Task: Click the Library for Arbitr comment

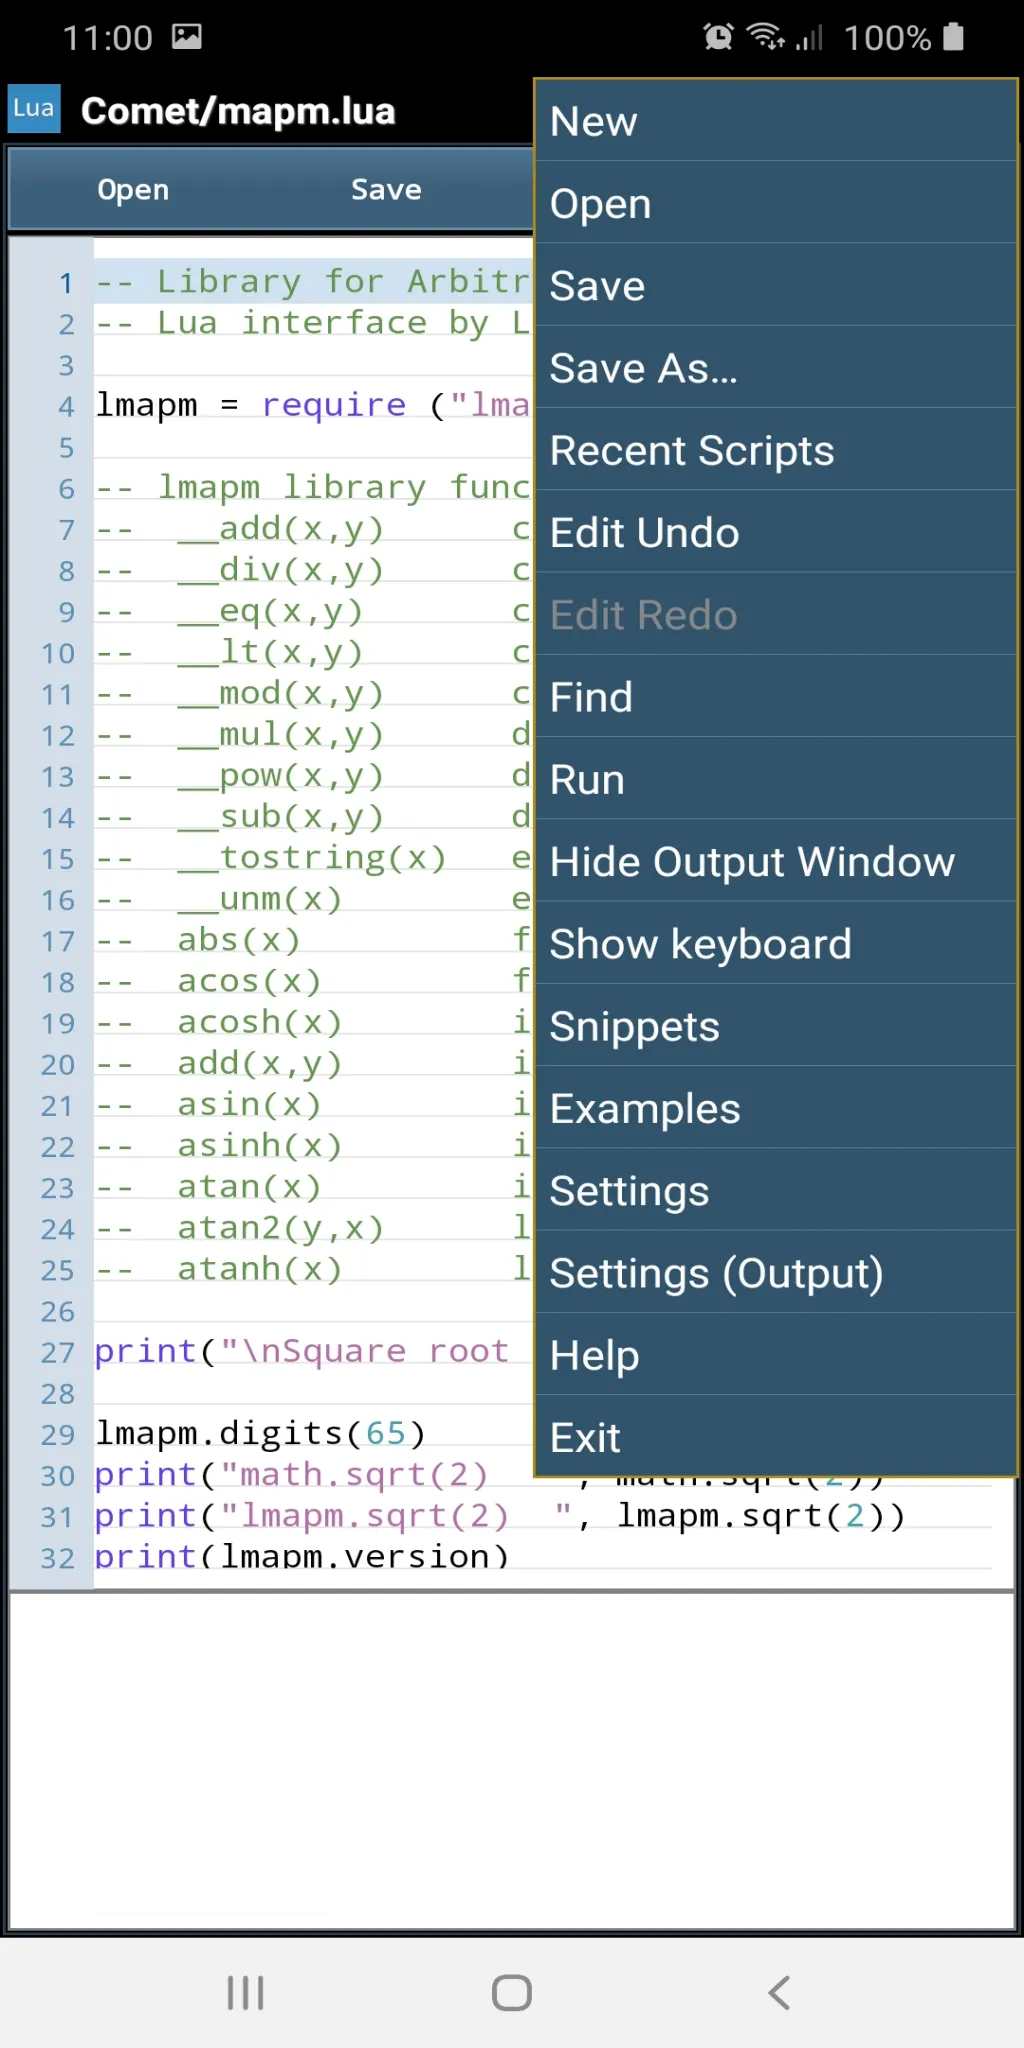Action: (x=312, y=282)
